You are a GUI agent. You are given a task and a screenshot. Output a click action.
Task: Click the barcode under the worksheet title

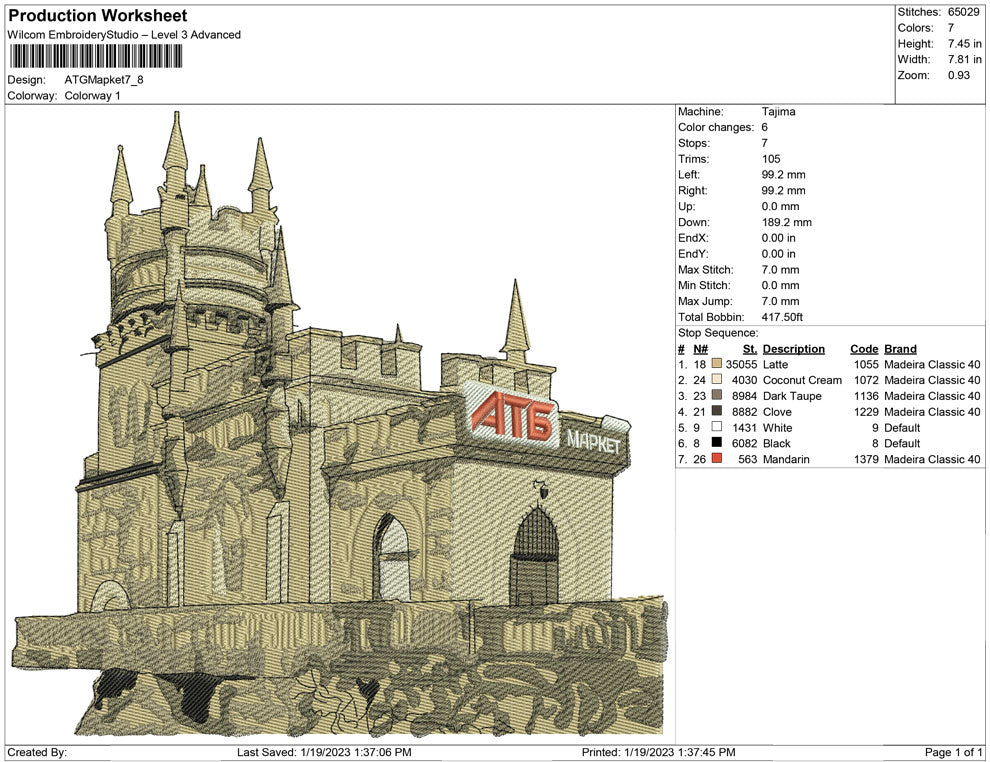[x=98, y=56]
